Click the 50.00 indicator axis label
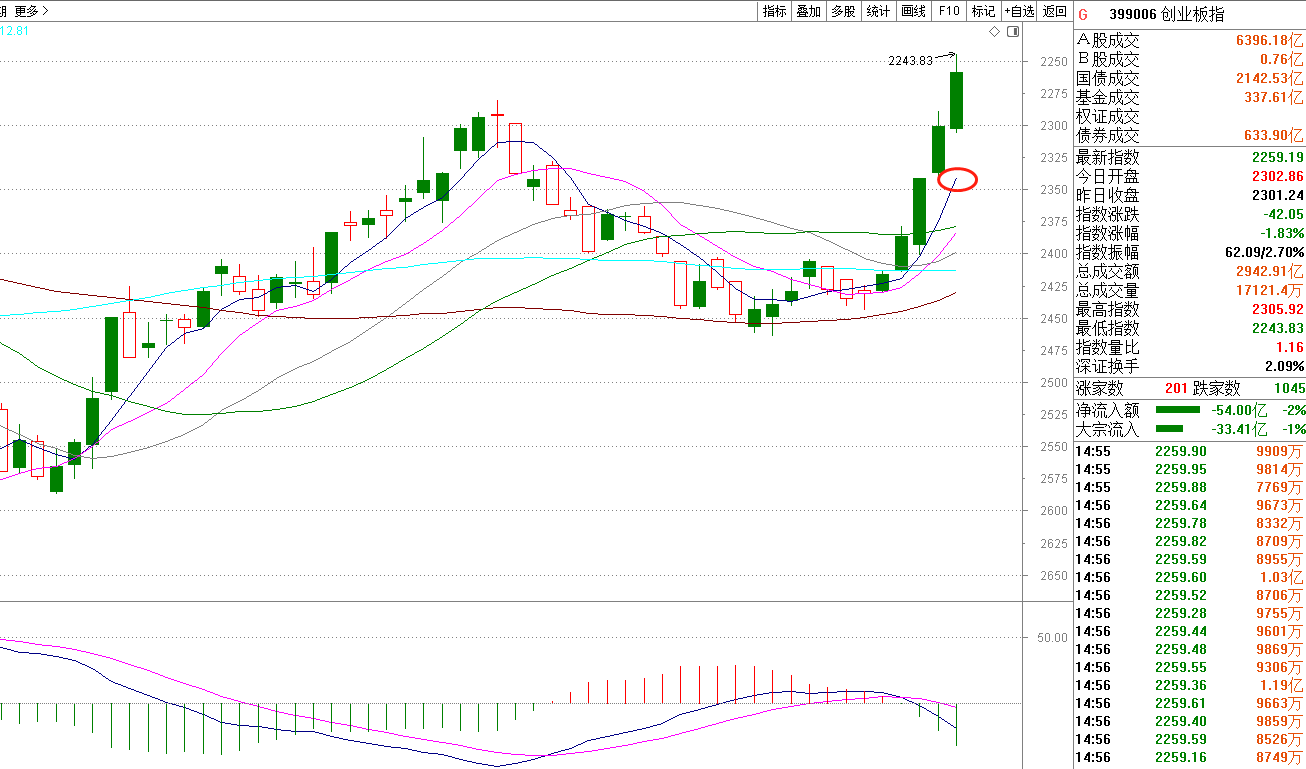The width and height of the screenshot is (1306, 769). [x=1052, y=637]
